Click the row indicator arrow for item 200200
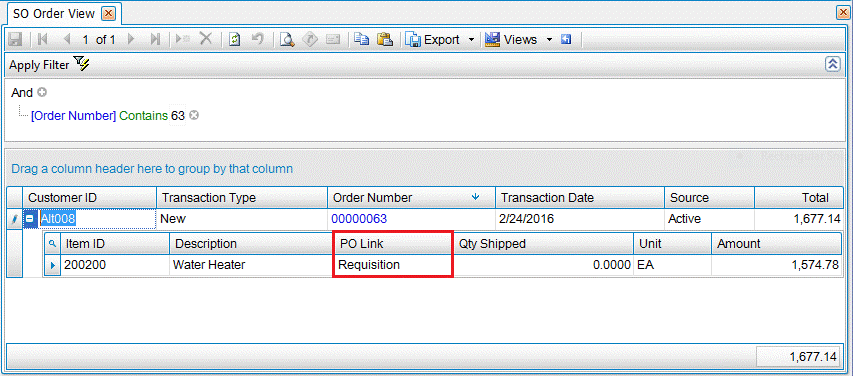 pos(52,265)
